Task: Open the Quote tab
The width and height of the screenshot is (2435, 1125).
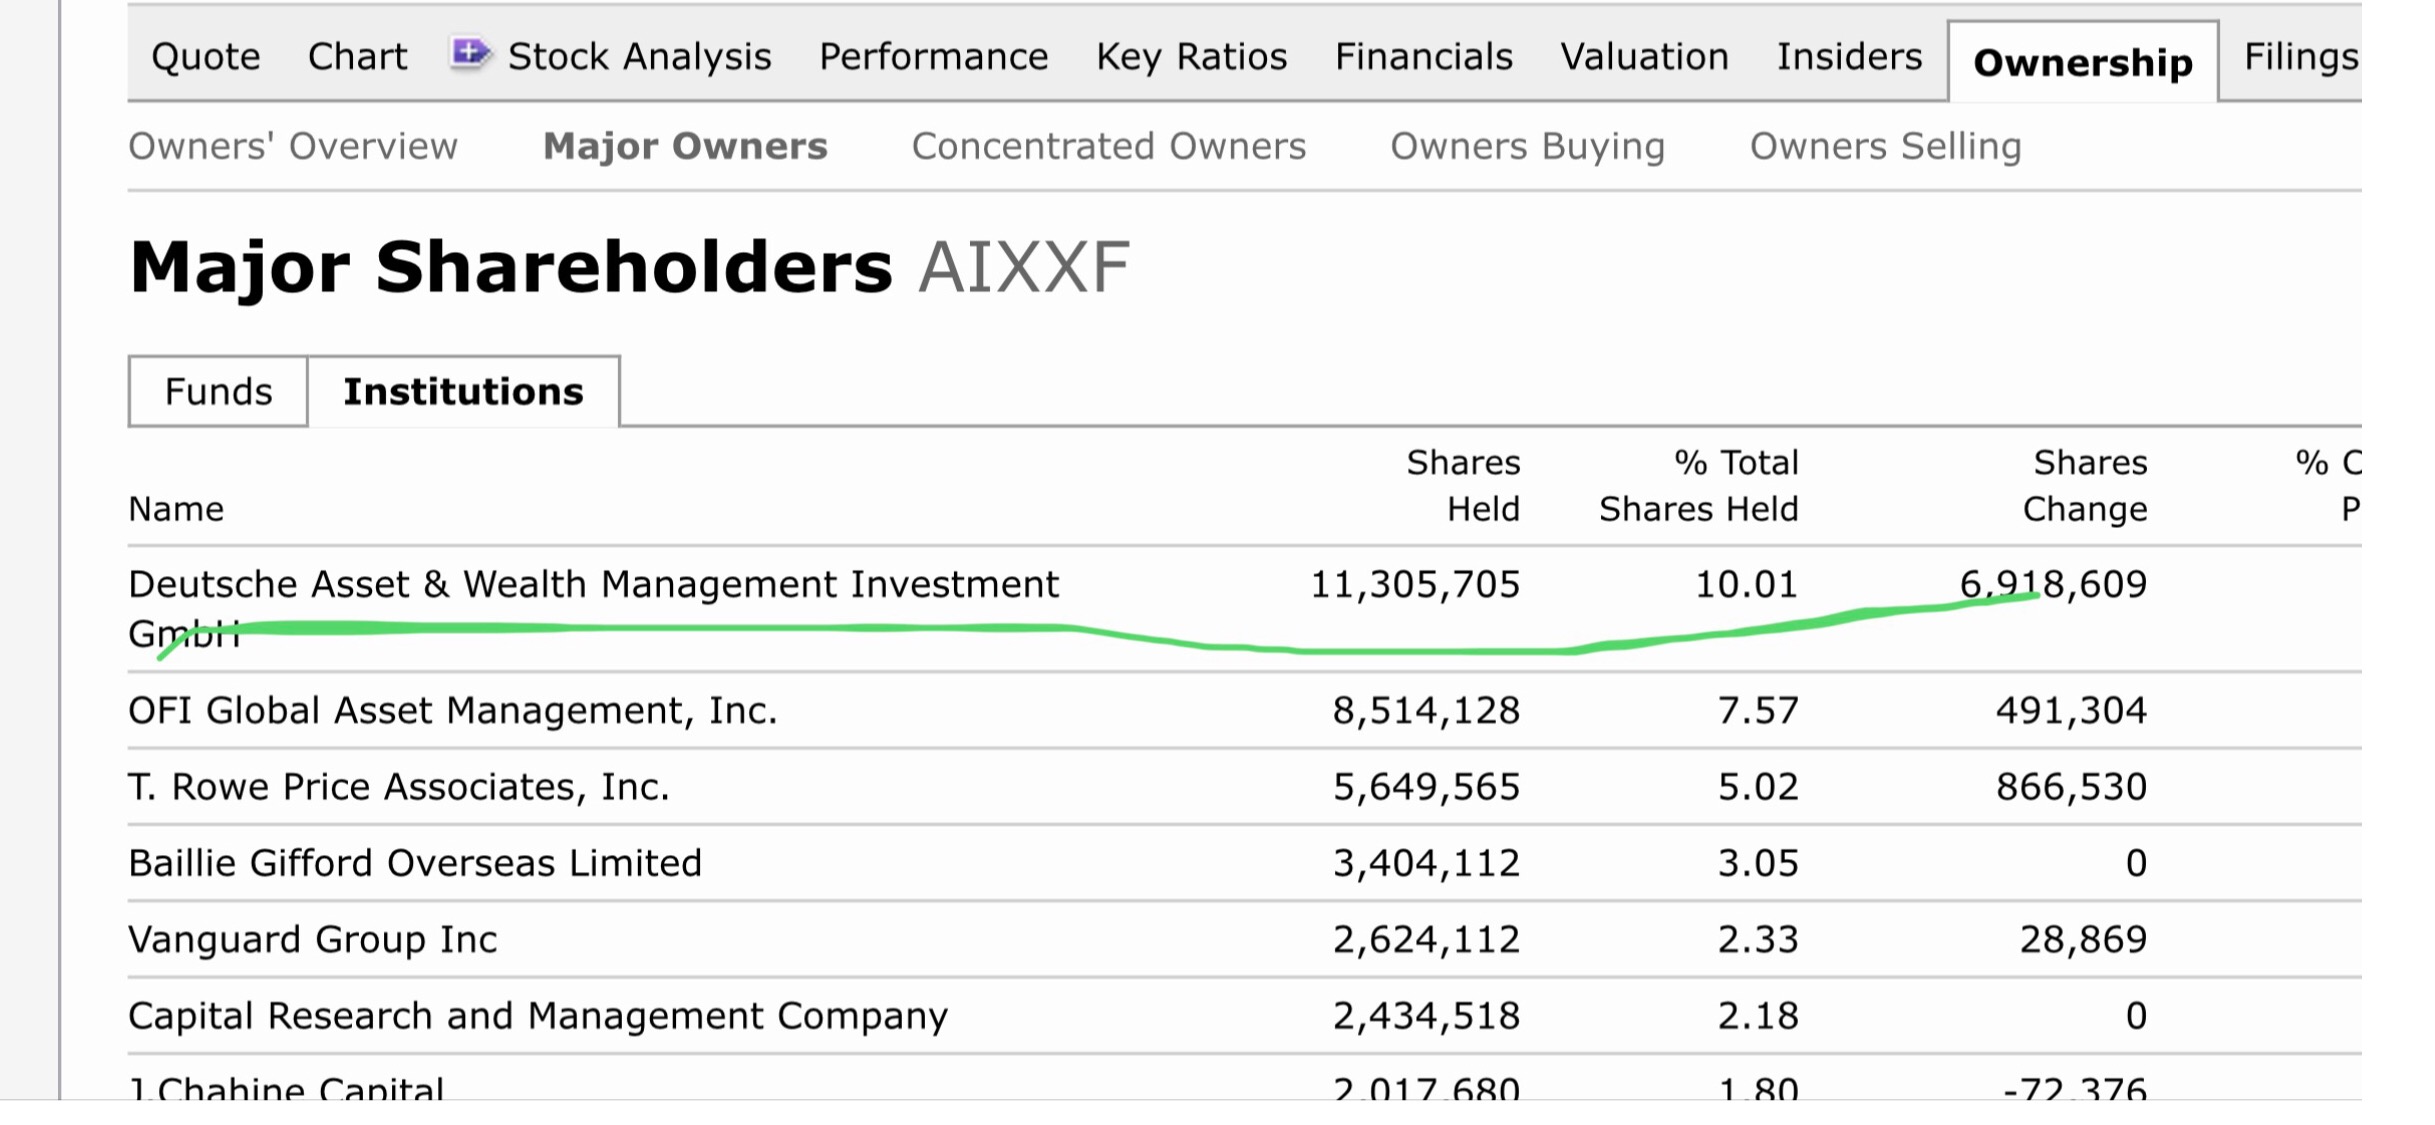Action: coord(206,57)
